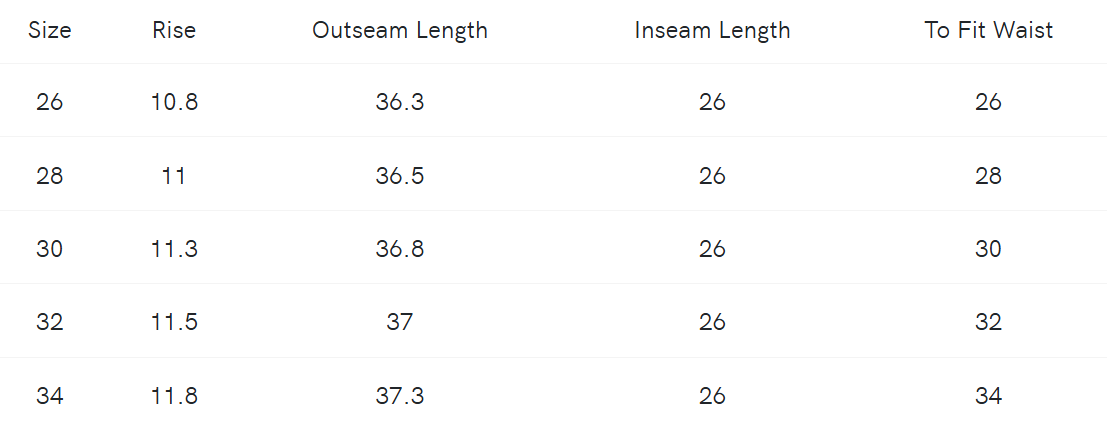Click the 11.8 rise cell
The width and height of the screenshot is (1107, 426).
point(174,396)
